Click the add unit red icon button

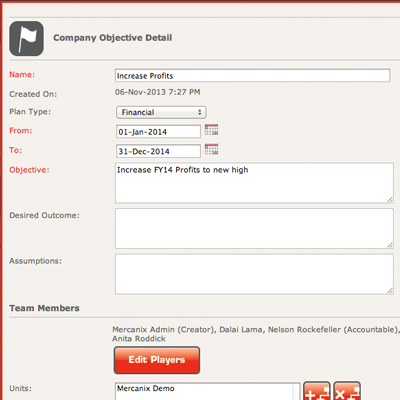click(317, 391)
